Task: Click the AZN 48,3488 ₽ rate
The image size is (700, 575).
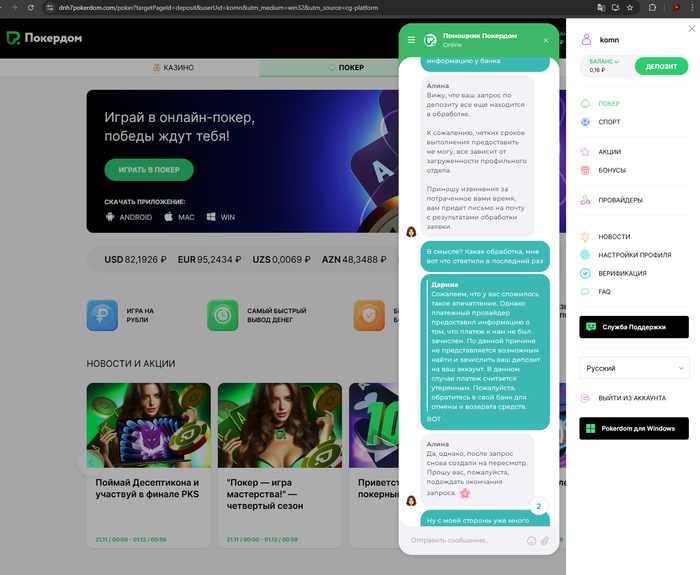Action: pyautogui.click(x=354, y=259)
